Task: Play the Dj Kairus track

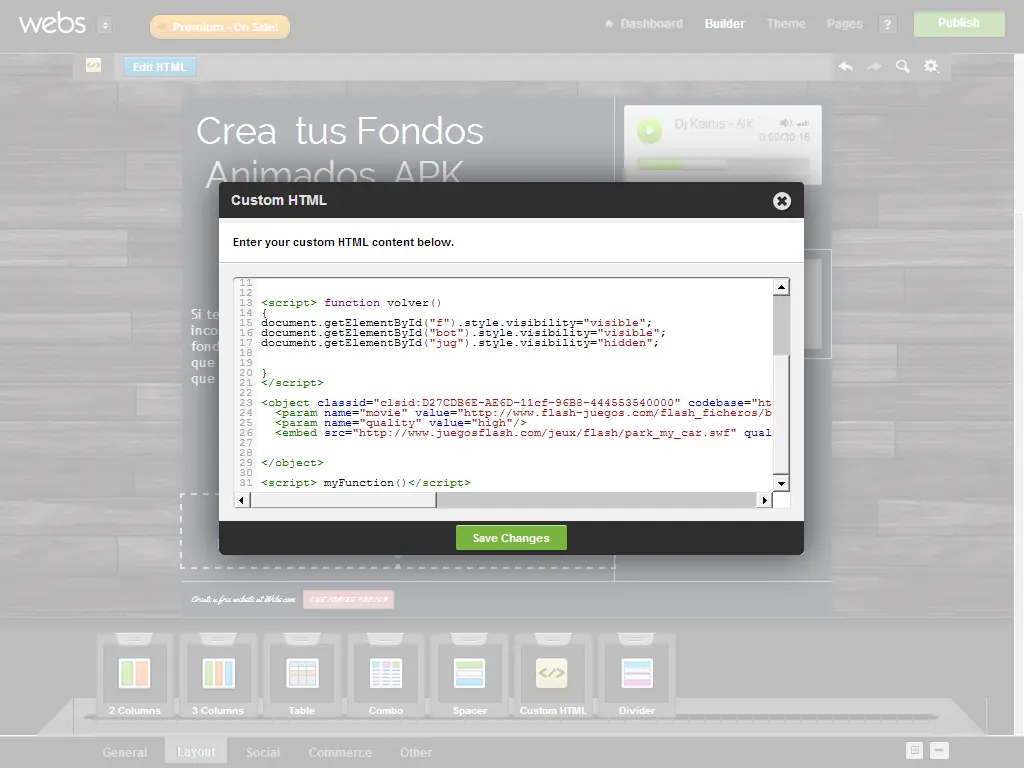Action: (x=649, y=131)
